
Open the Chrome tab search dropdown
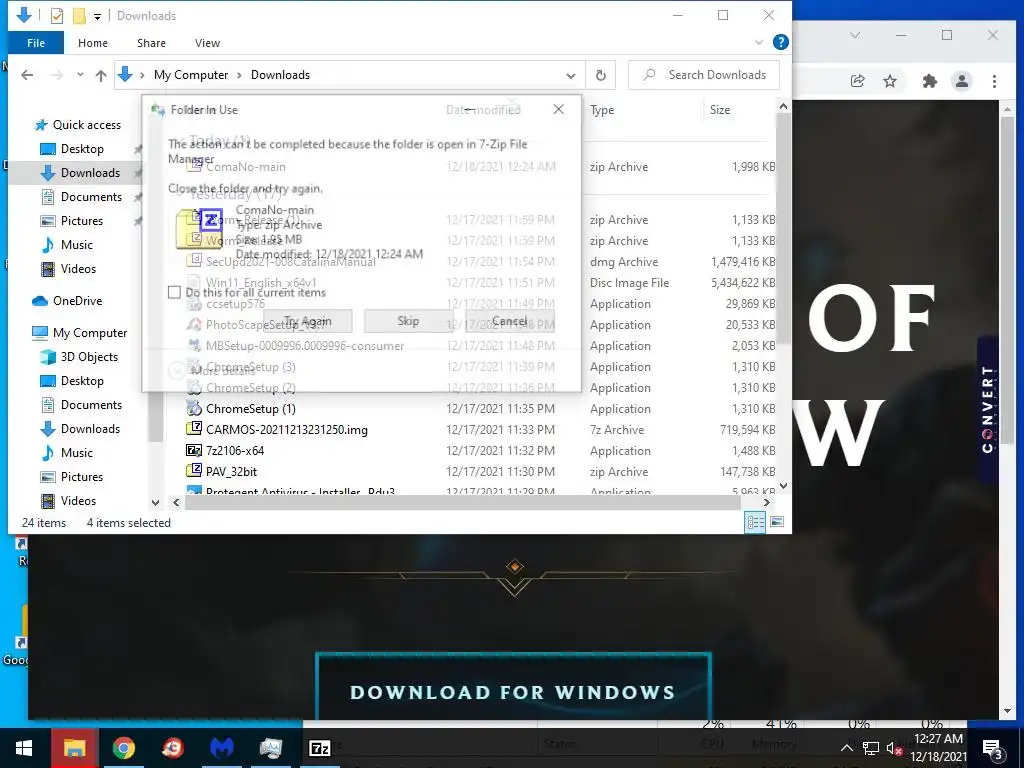coord(855,35)
